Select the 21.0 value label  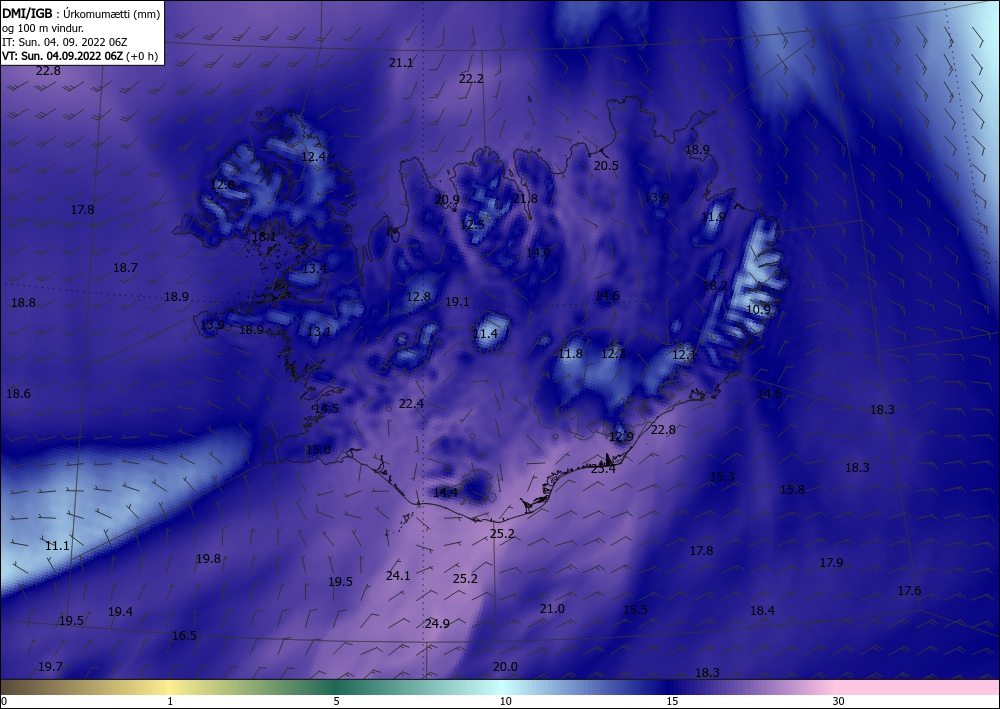[552, 608]
